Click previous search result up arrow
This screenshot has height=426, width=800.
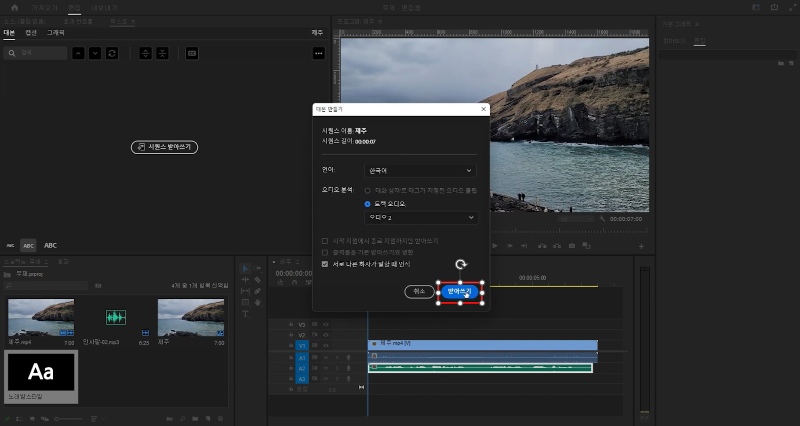pyautogui.click(x=78, y=52)
